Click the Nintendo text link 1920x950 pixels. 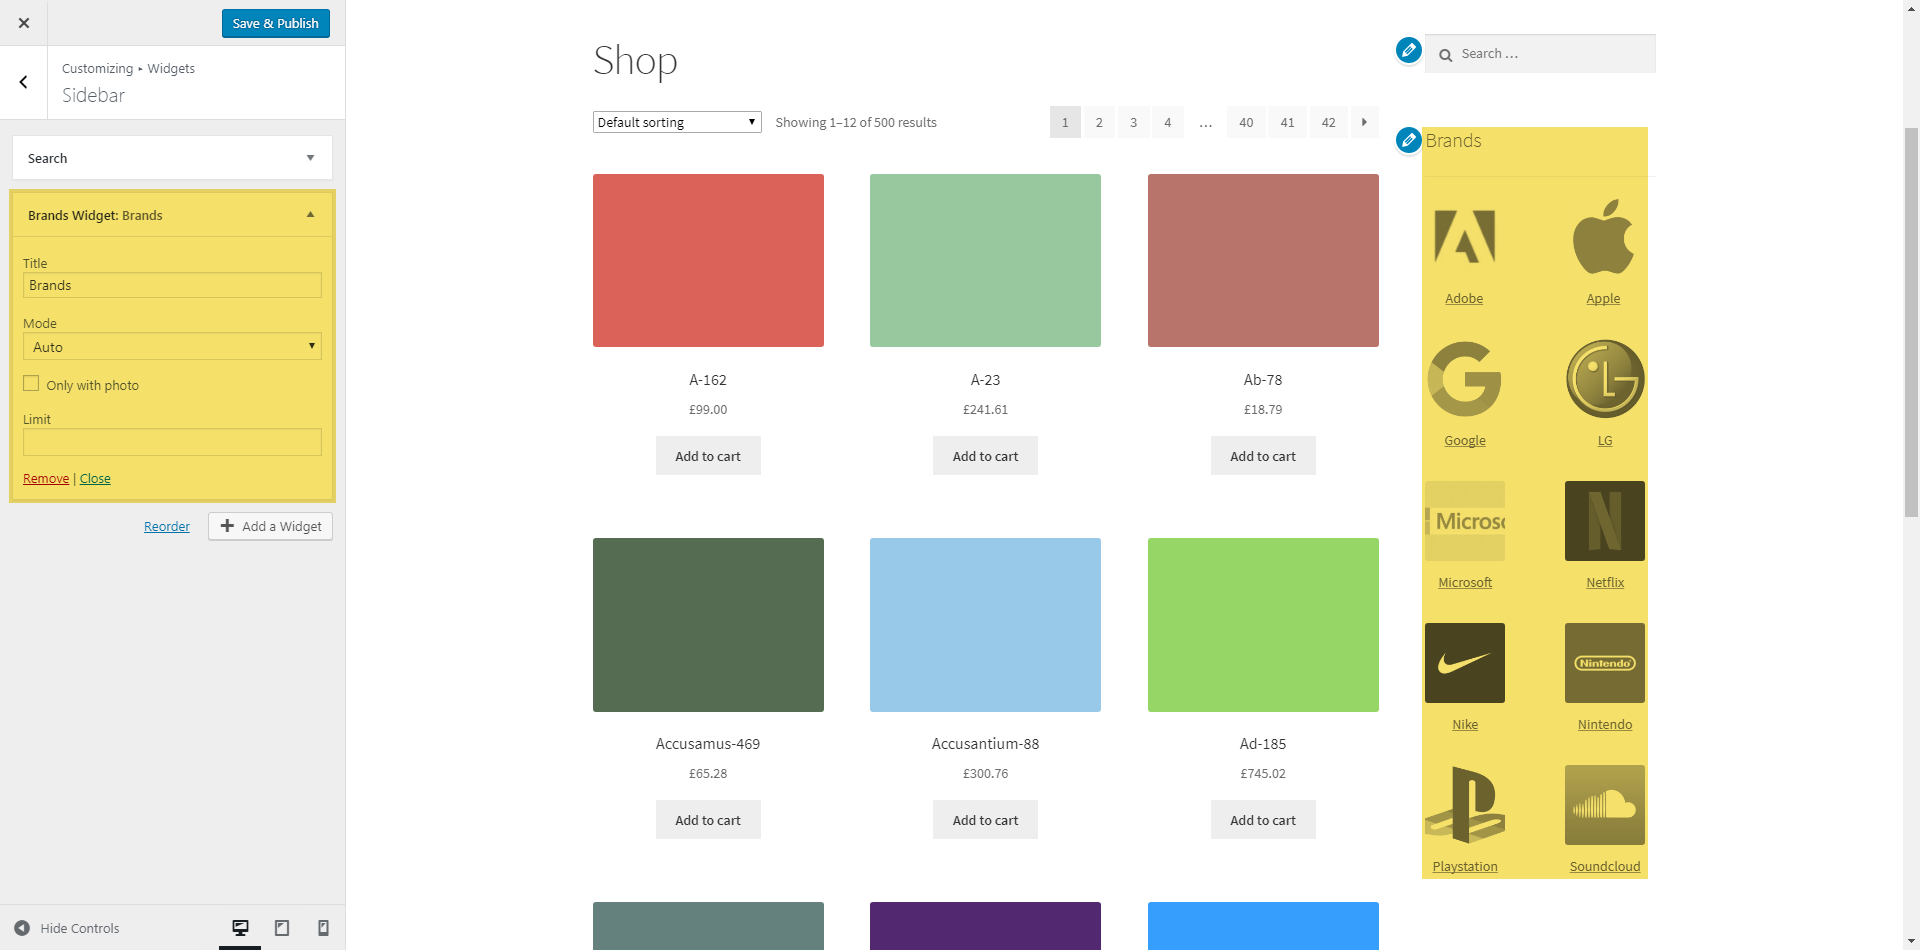coord(1605,725)
